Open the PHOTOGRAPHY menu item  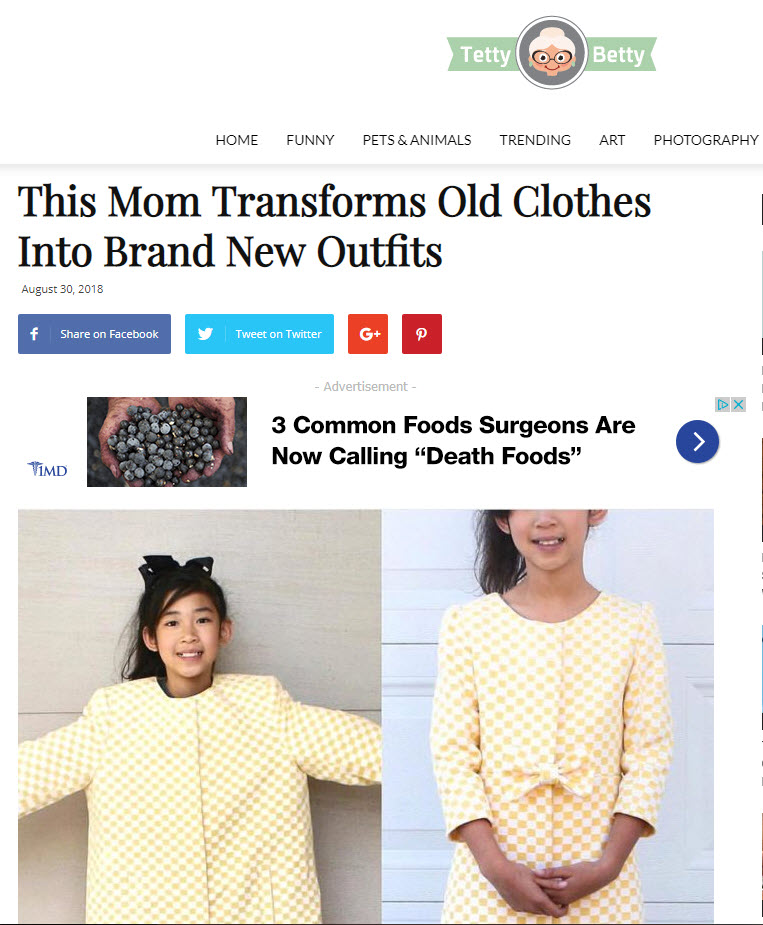point(706,140)
